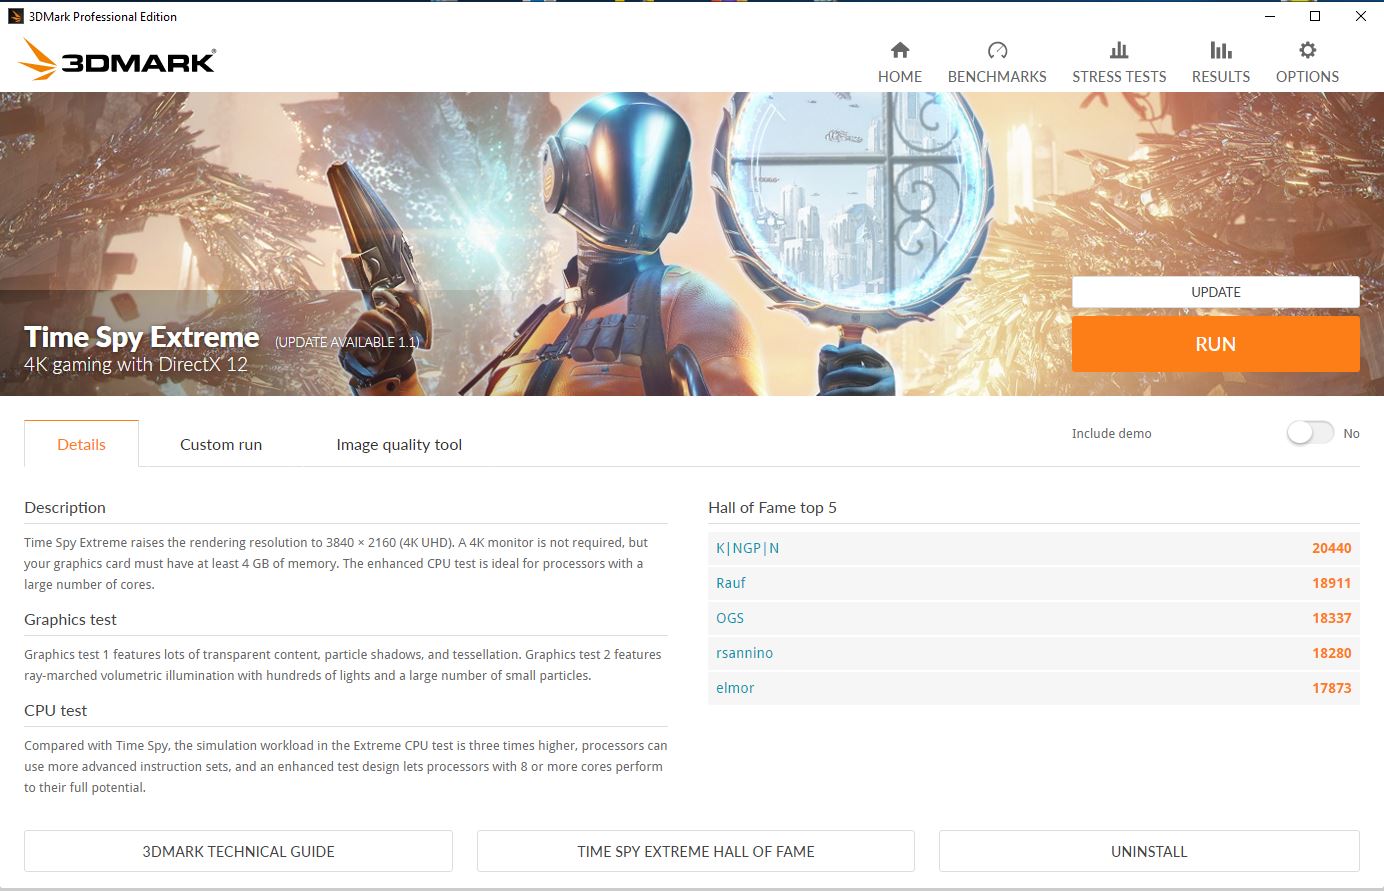Select the Stress Tests meter icon

[x=1119, y=49]
